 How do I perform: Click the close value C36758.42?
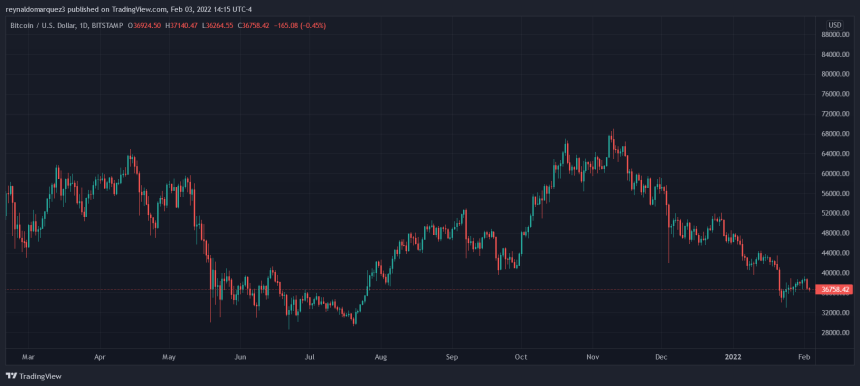pos(254,25)
